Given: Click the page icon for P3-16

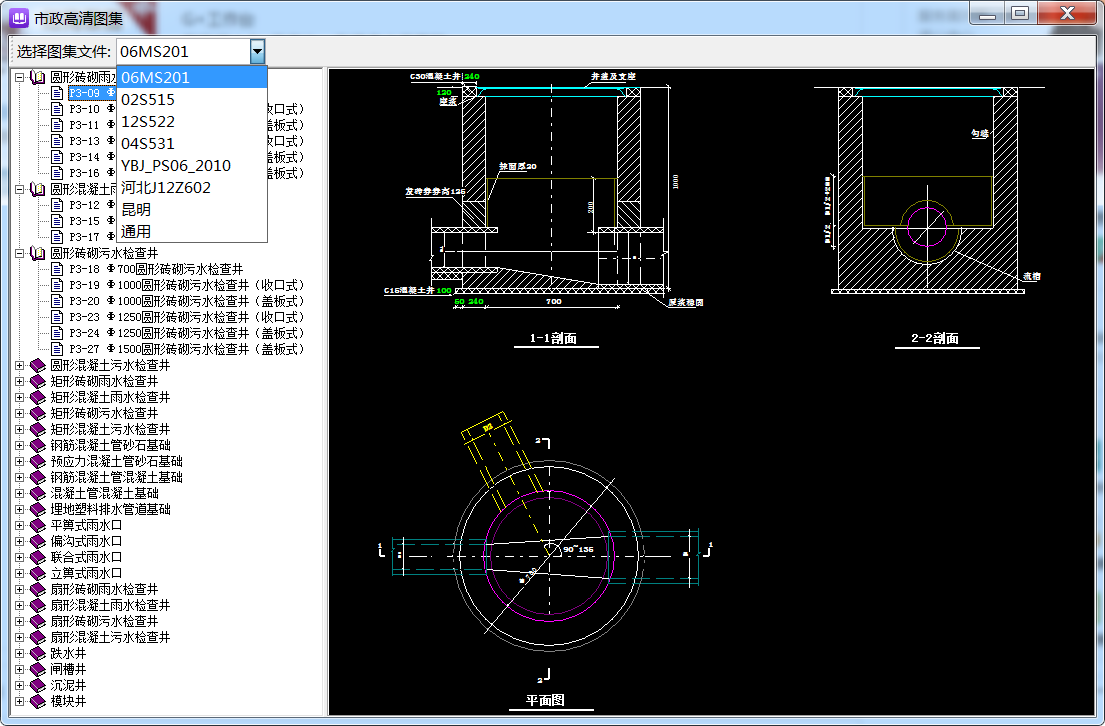Looking at the screenshot, I should [58, 173].
